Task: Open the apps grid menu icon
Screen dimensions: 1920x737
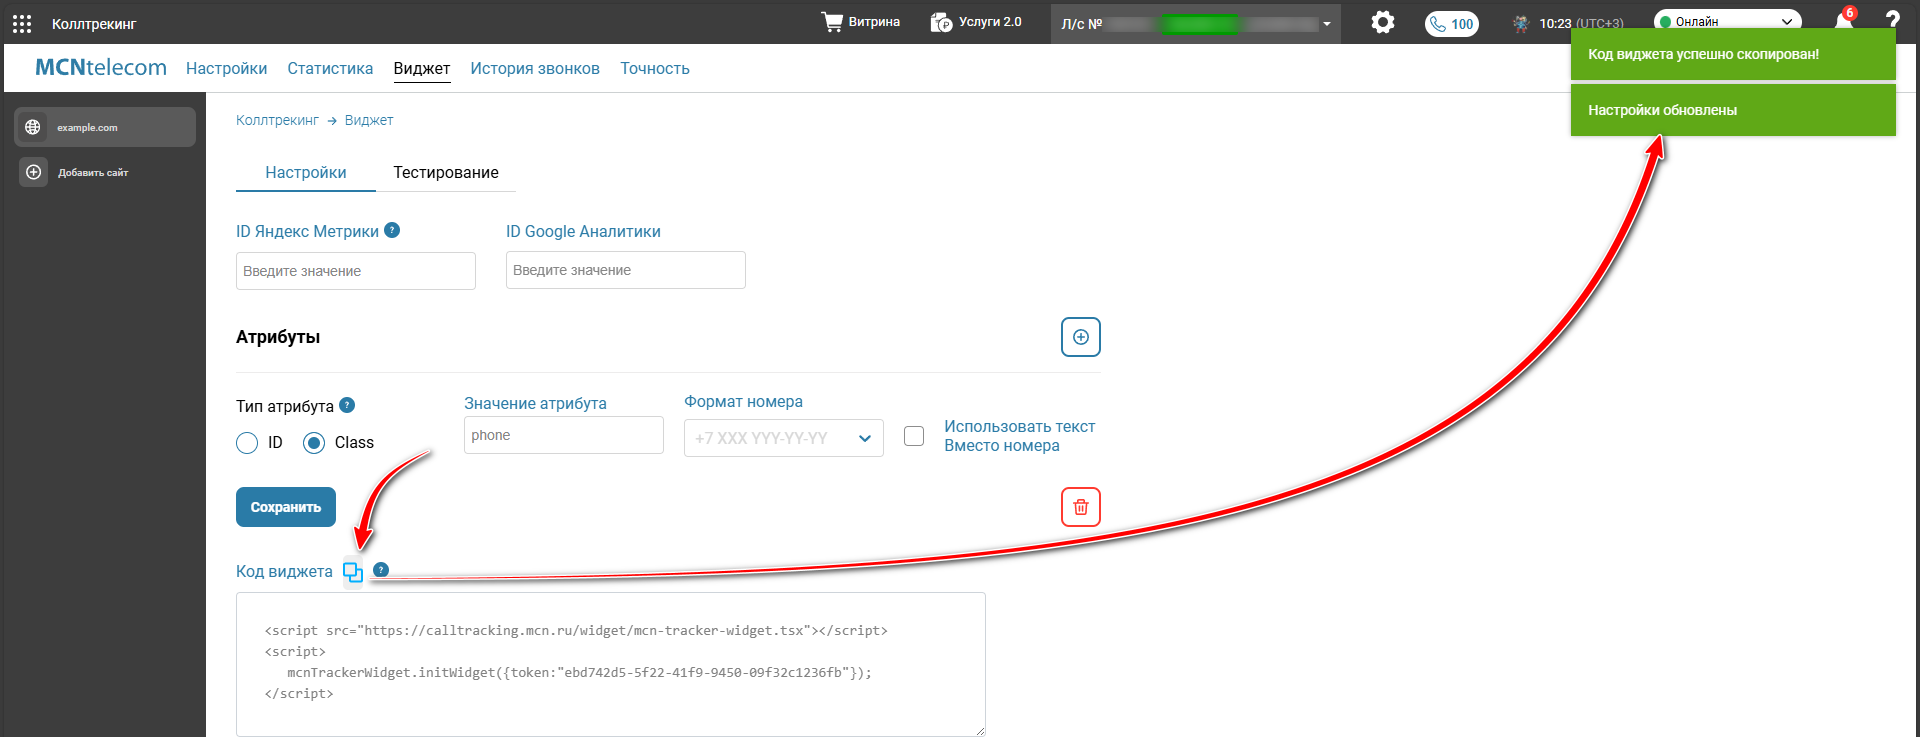Action: 22,23
